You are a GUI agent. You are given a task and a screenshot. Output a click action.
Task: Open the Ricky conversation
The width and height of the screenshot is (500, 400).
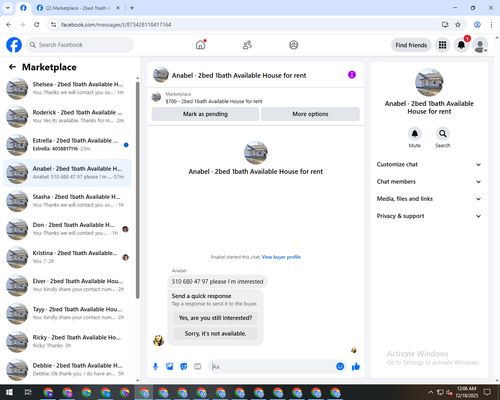coord(68,341)
